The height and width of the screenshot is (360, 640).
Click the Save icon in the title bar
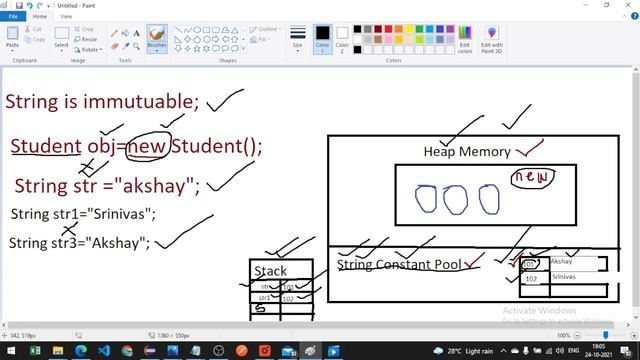point(19,5)
